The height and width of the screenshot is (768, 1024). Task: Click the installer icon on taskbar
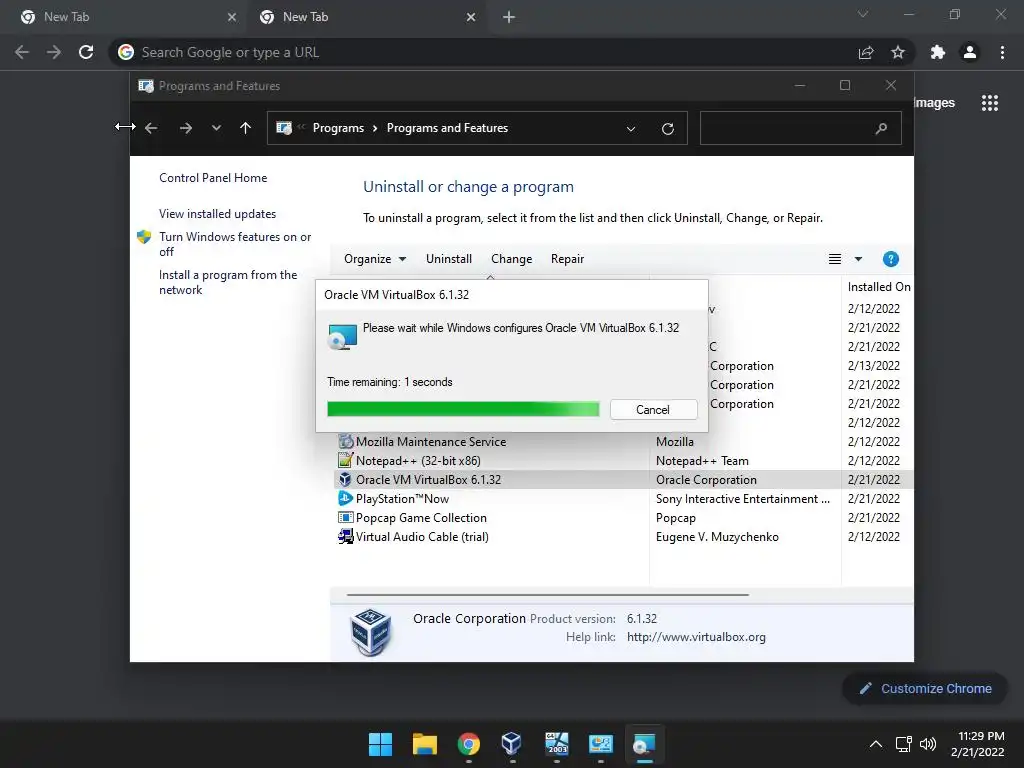click(644, 744)
